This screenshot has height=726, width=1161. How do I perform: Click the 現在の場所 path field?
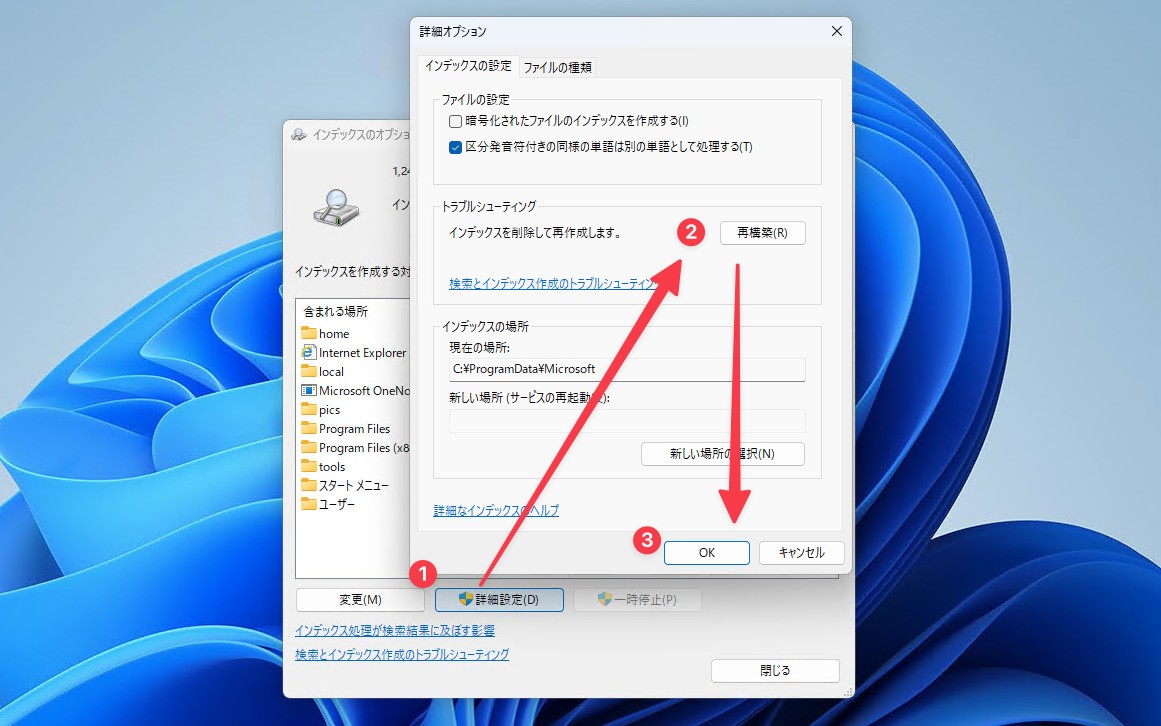[x=627, y=369]
